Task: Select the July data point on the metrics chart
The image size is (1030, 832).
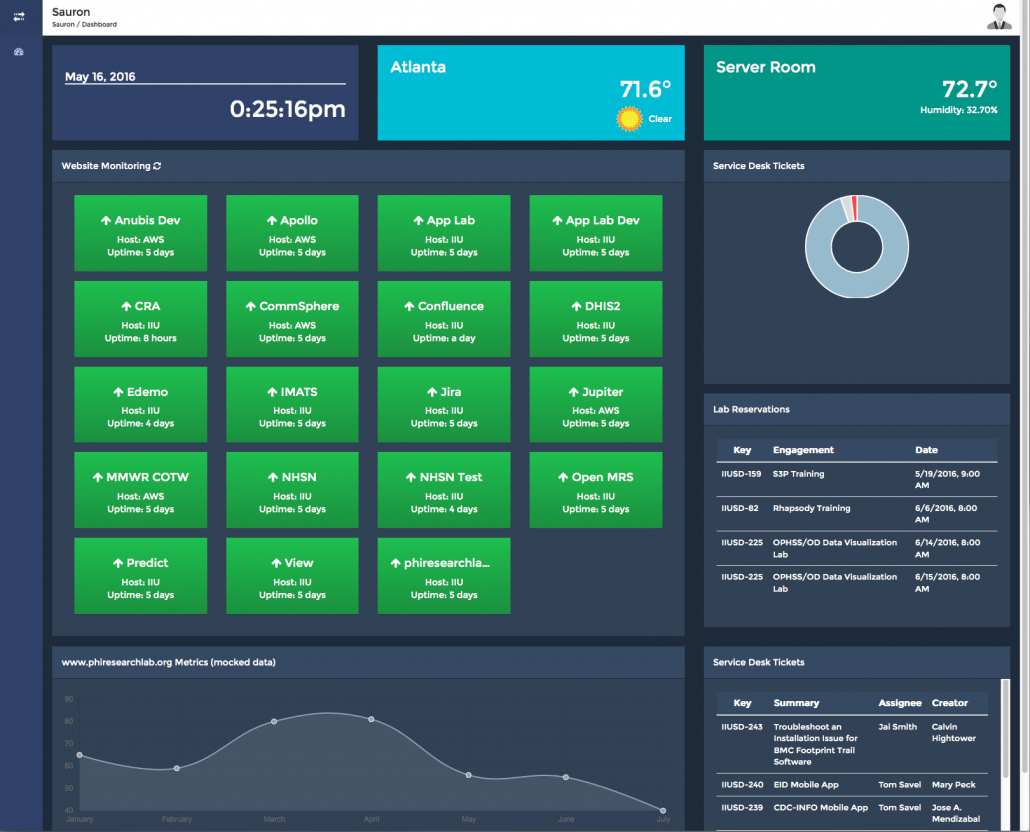Action: pyautogui.click(x=663, y=810)
